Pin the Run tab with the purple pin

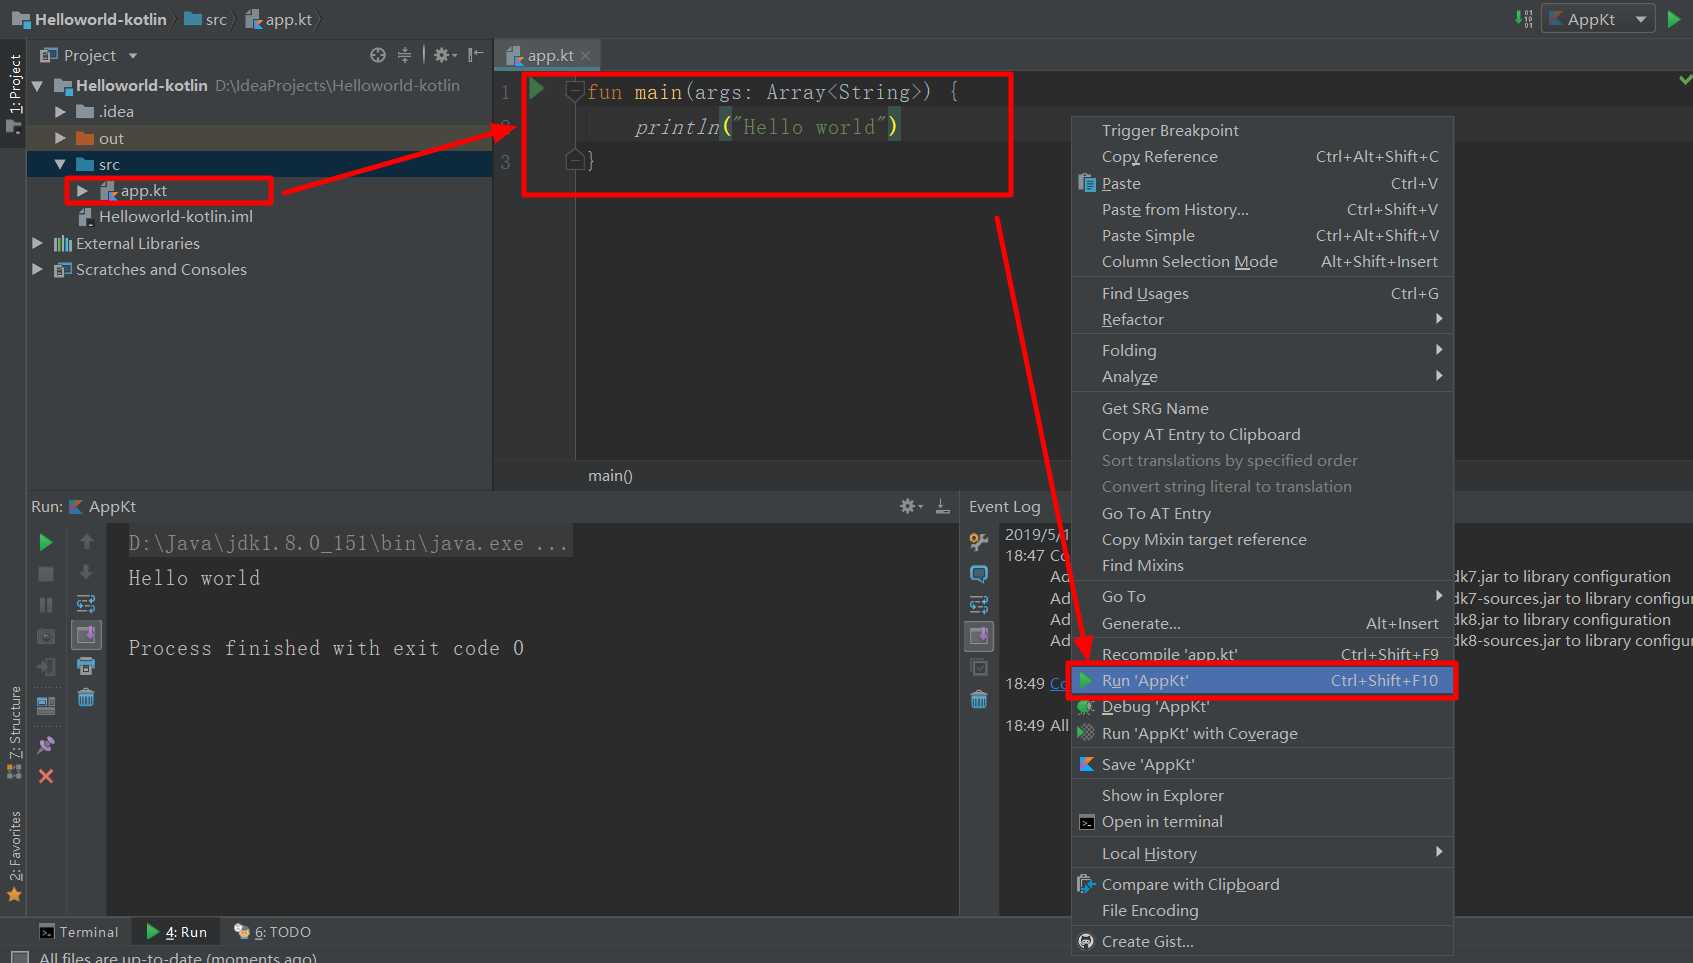pos(46,745)
